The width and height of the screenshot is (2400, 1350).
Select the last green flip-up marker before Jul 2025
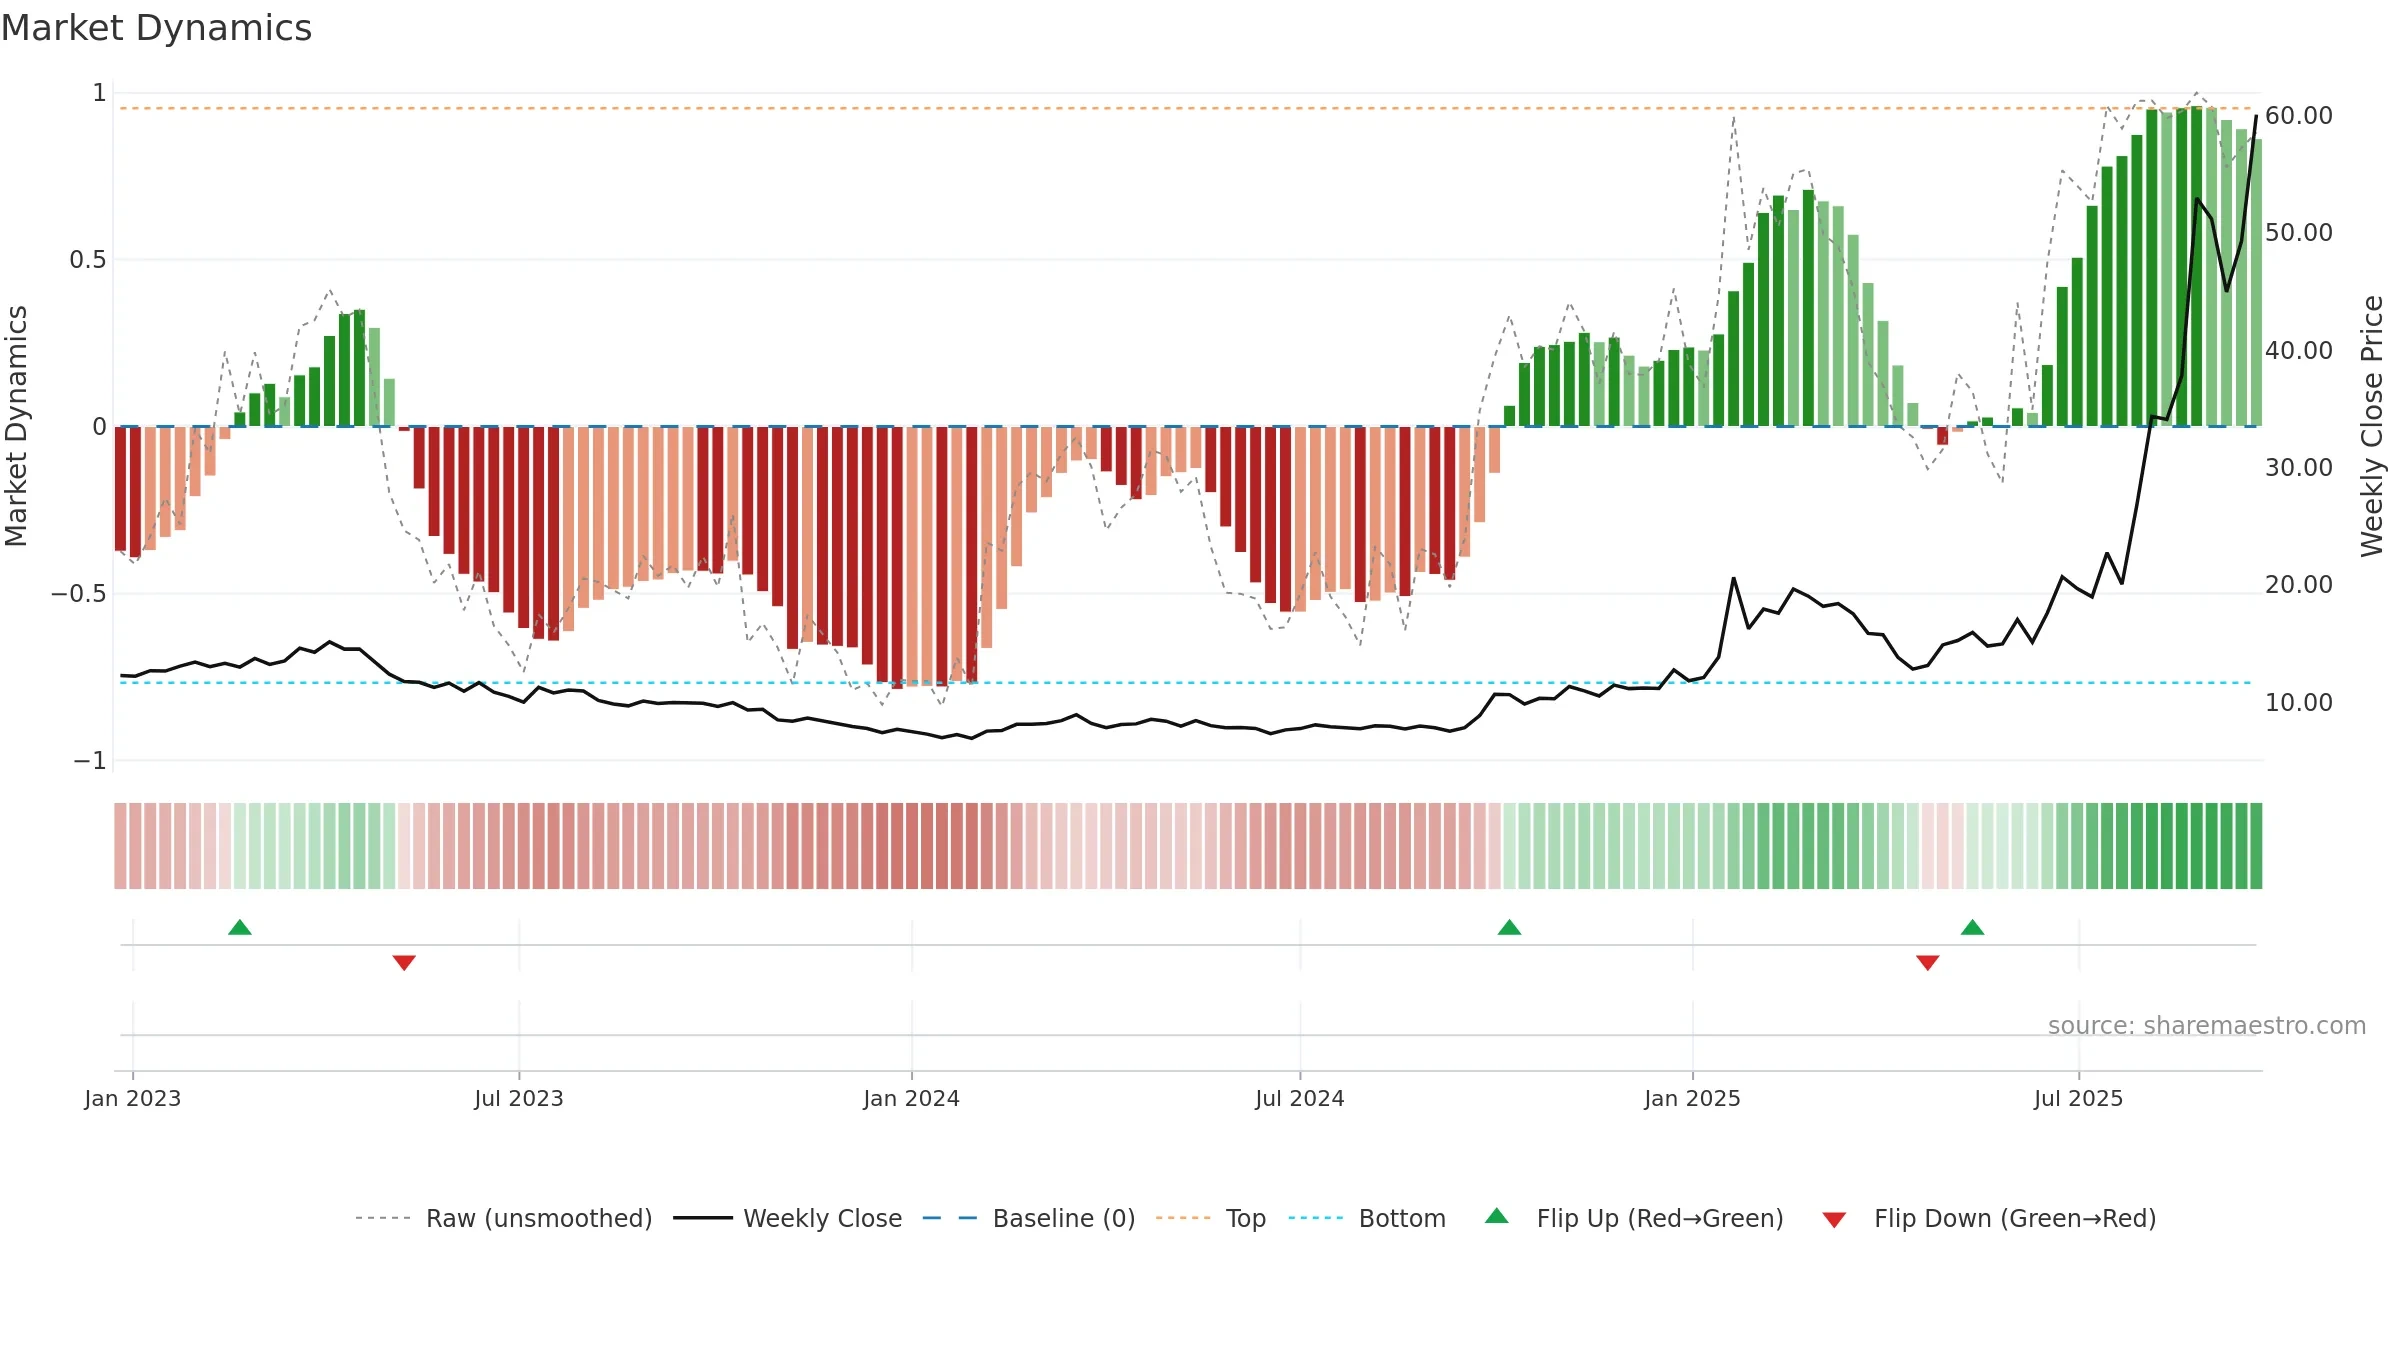click(1973, 927)
